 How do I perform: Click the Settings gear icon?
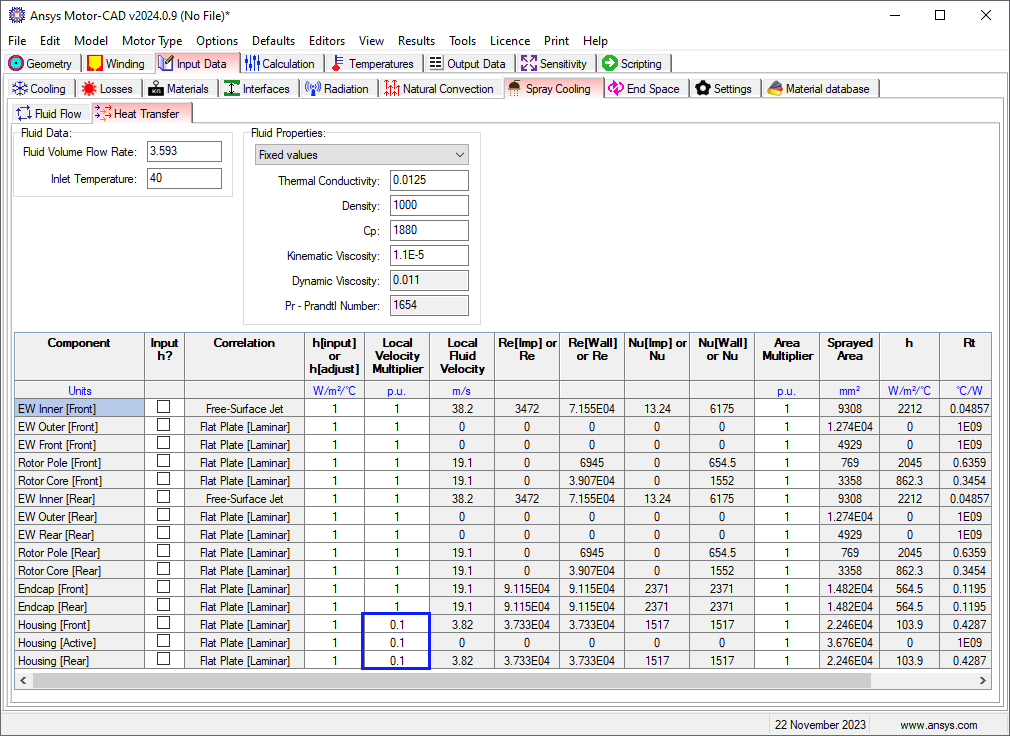[x=703, y=89]
